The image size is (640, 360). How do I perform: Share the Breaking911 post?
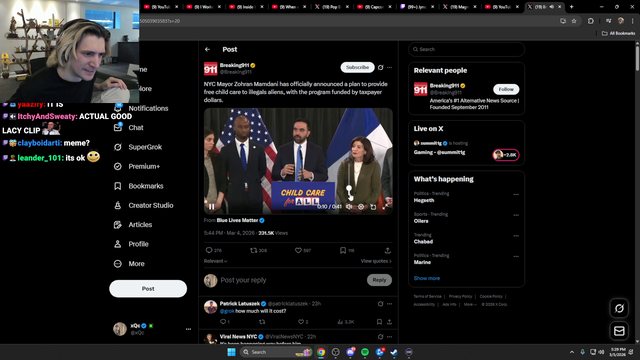pos(387,250)
